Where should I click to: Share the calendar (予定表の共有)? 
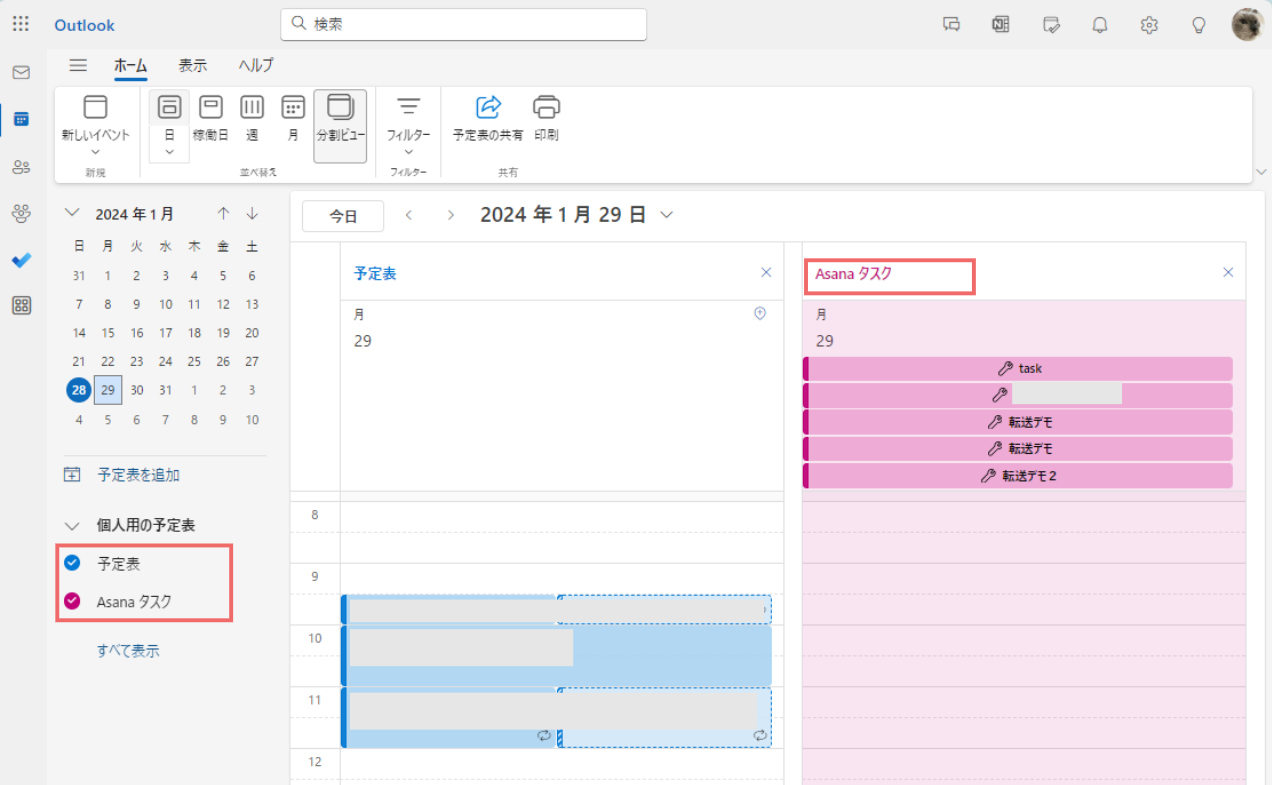[488, 118]
